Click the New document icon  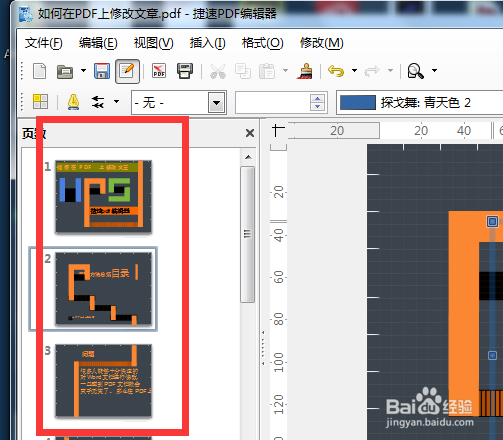click(40, 71)
